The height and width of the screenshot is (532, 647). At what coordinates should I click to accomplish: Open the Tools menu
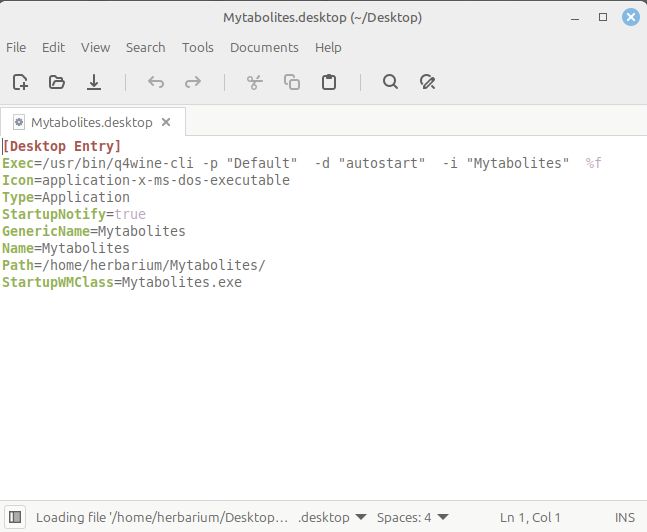pos(198,47)
